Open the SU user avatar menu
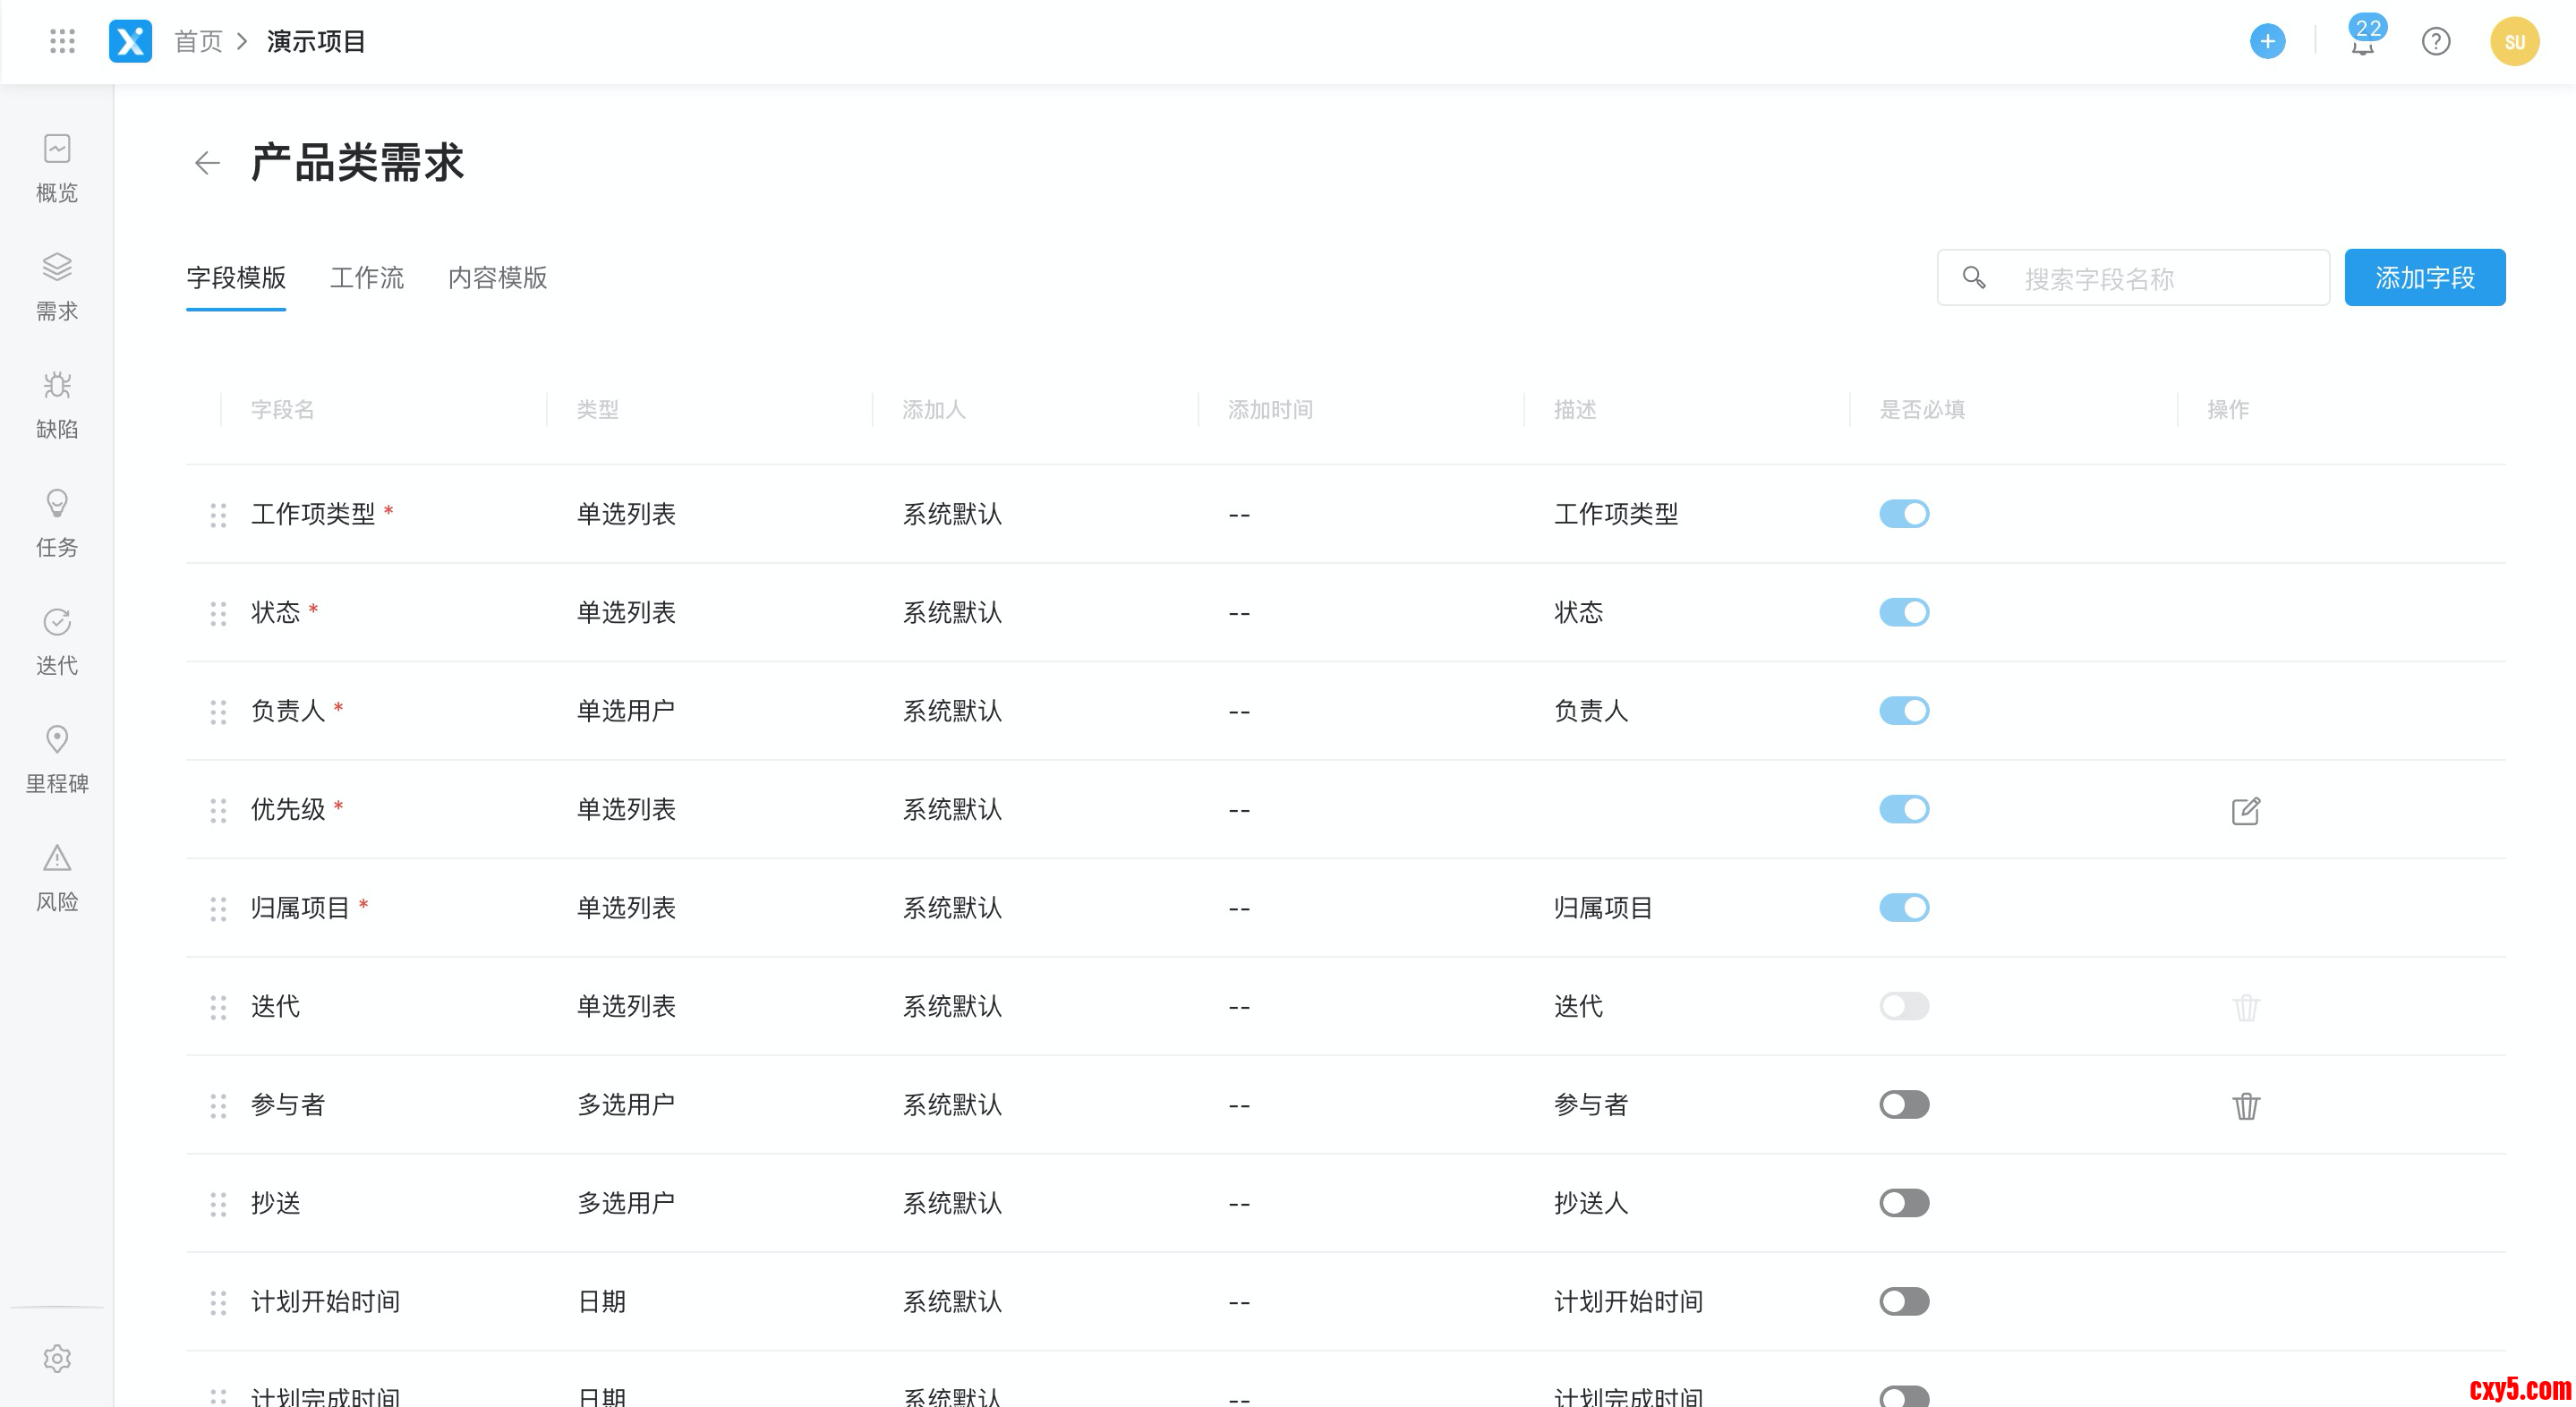2576x1407 pixels. 2513,41
